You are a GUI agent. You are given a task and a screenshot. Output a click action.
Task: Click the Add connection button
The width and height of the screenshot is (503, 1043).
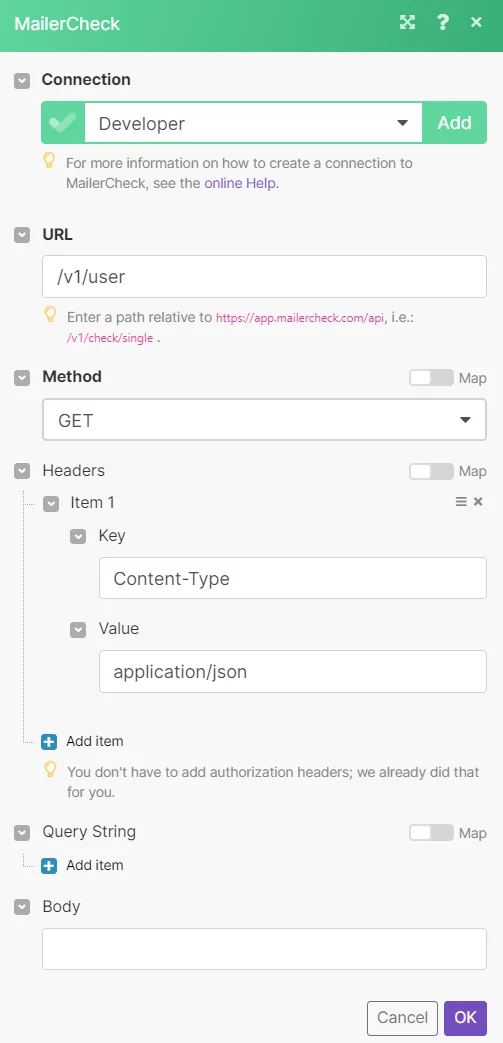(454, 123)
